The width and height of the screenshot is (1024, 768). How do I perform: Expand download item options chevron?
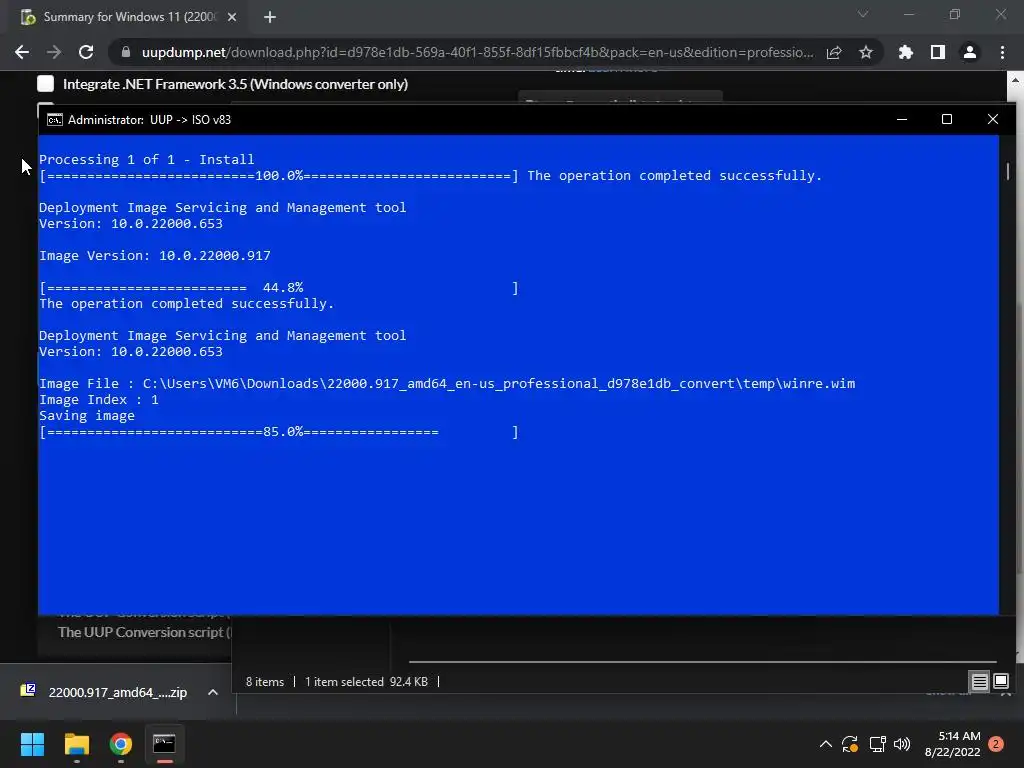213,692
